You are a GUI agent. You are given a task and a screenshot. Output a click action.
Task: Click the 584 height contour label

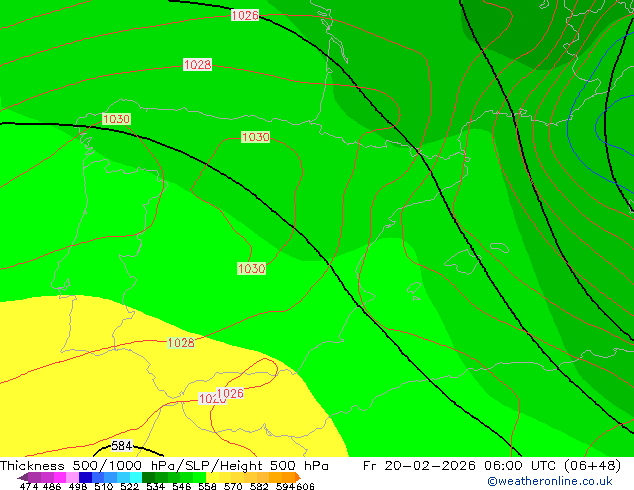(121, 446)
